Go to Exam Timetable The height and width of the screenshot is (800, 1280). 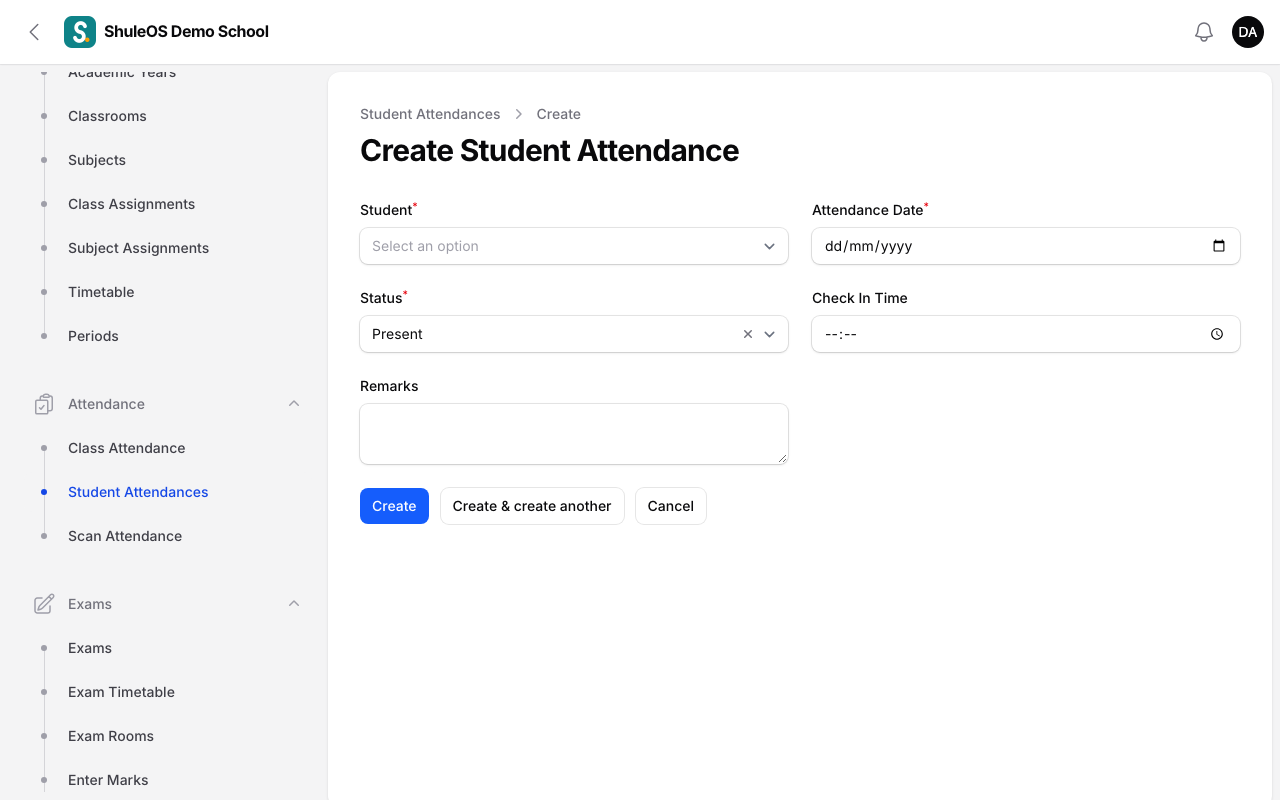tap(121, 692)
